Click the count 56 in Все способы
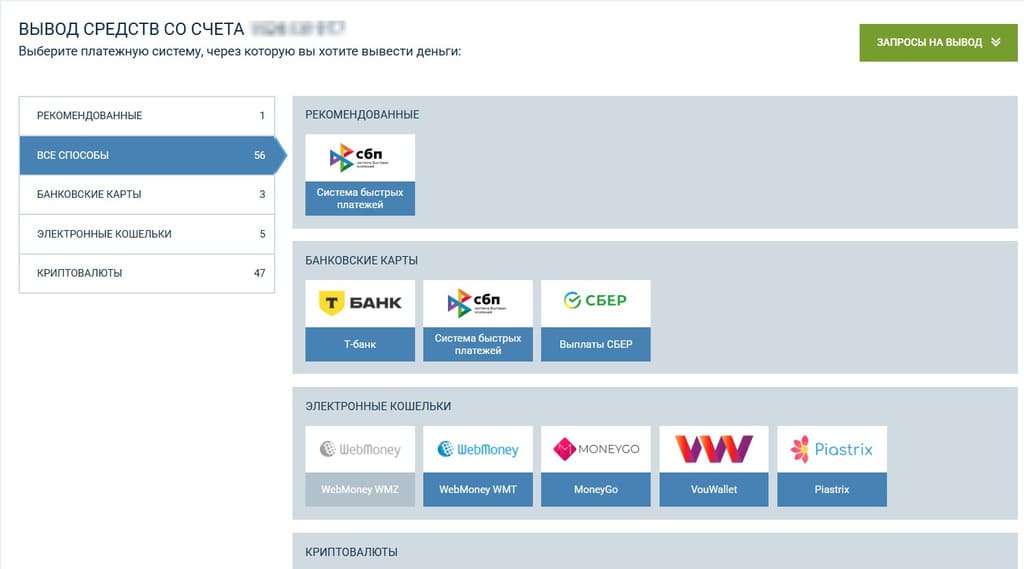The image size is (1024, 569). 260,155
